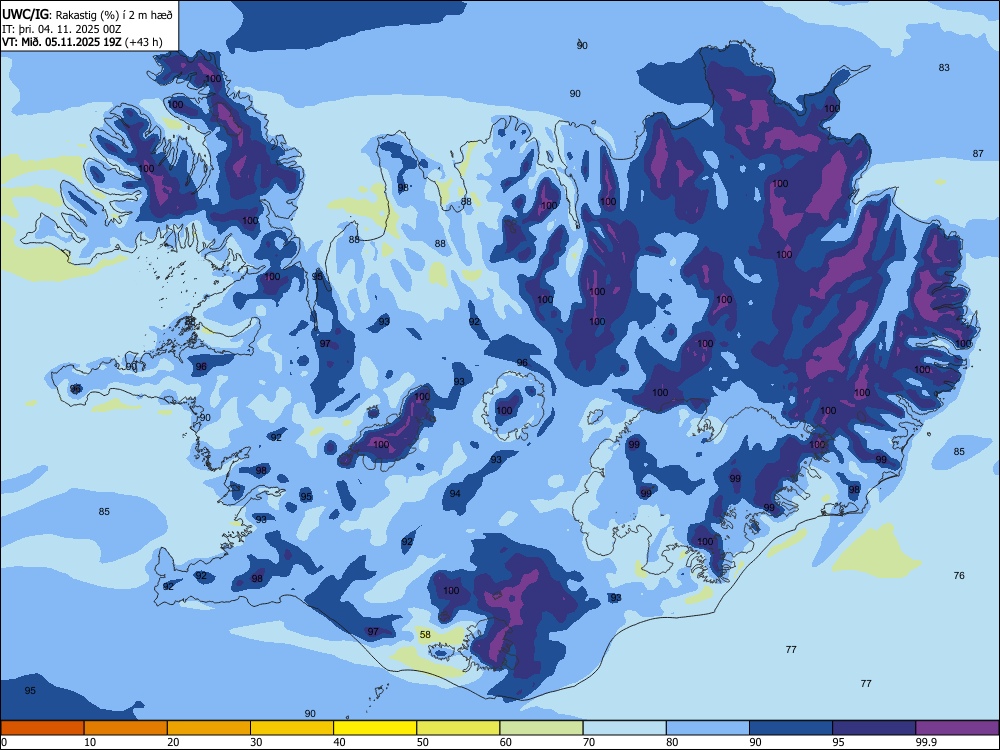Click the orange 10–20 legend swatch
This screenshot has width=1000, height=750.
[126, 728]
